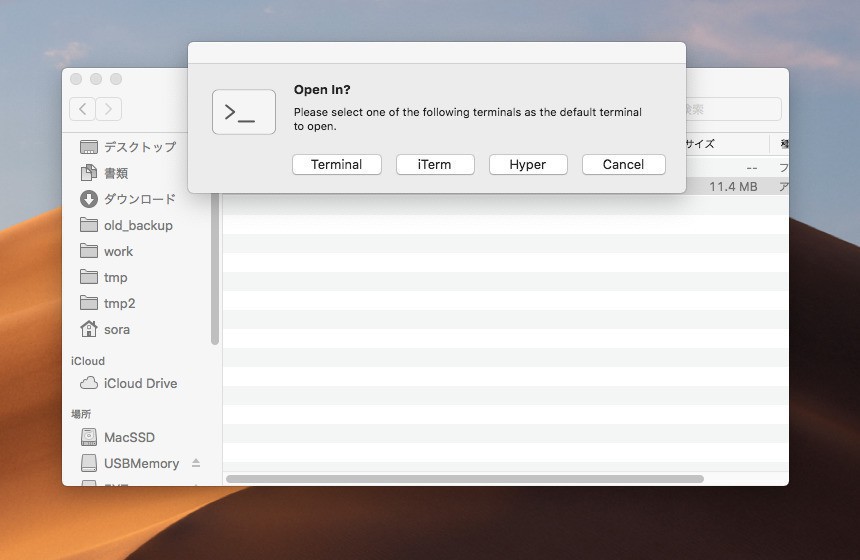Open iCloud Drive in sidebar

[x=140, y=383]
